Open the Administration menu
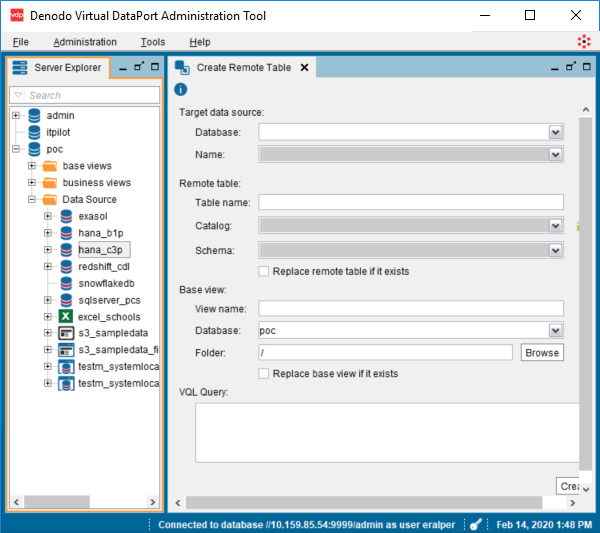This screenshot has width=600, height=533. 85,42
